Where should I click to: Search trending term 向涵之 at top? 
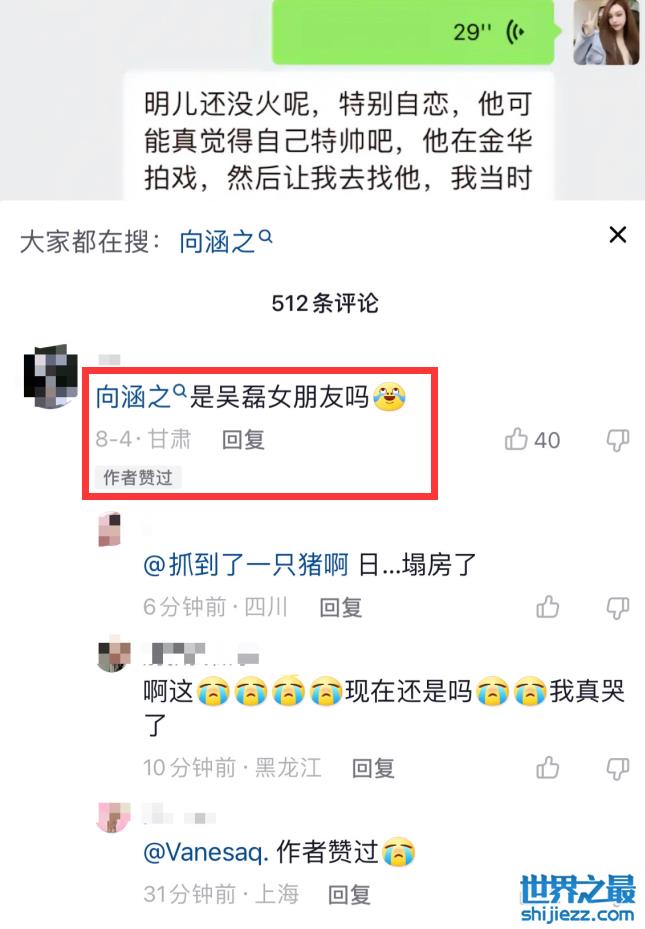[226, 241]
